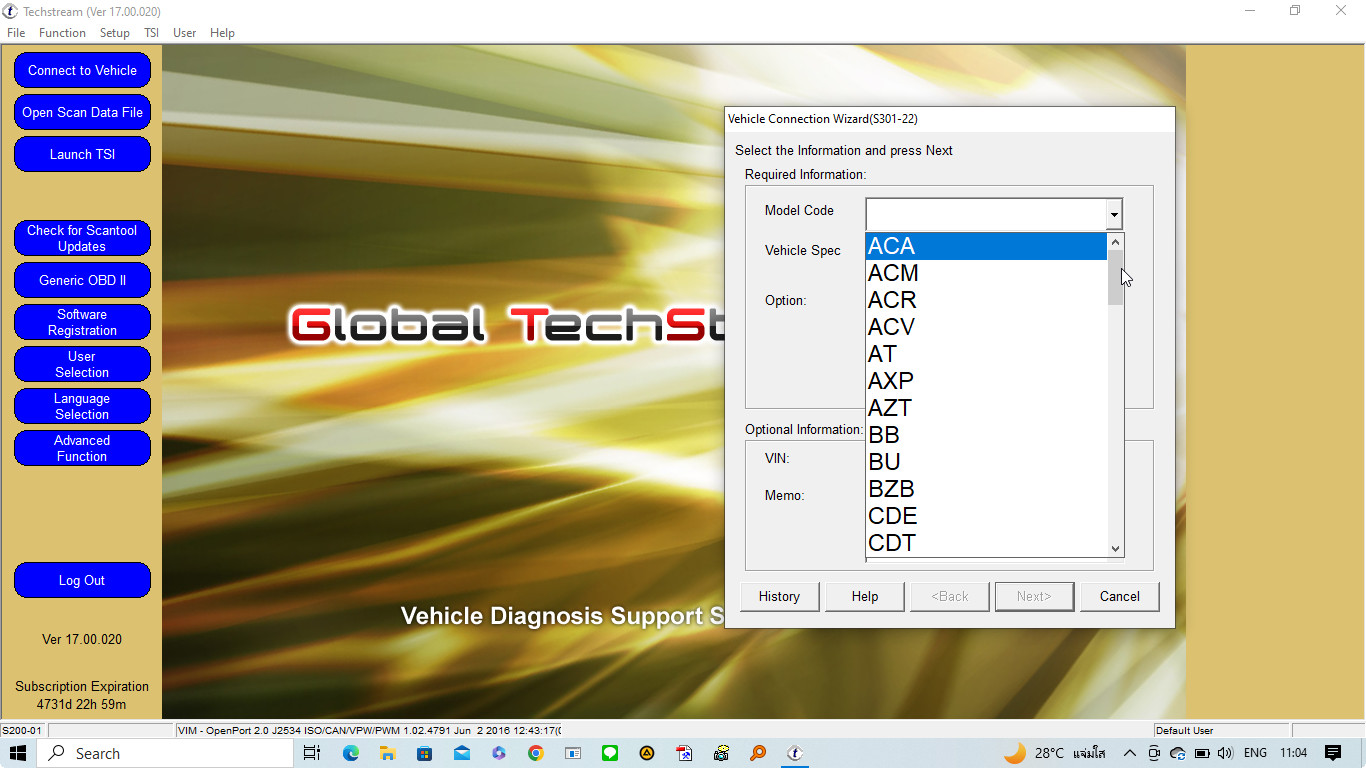Select CDE from the model code list
The width and height of the screenshot is (1366, 768).
point(986,516)
